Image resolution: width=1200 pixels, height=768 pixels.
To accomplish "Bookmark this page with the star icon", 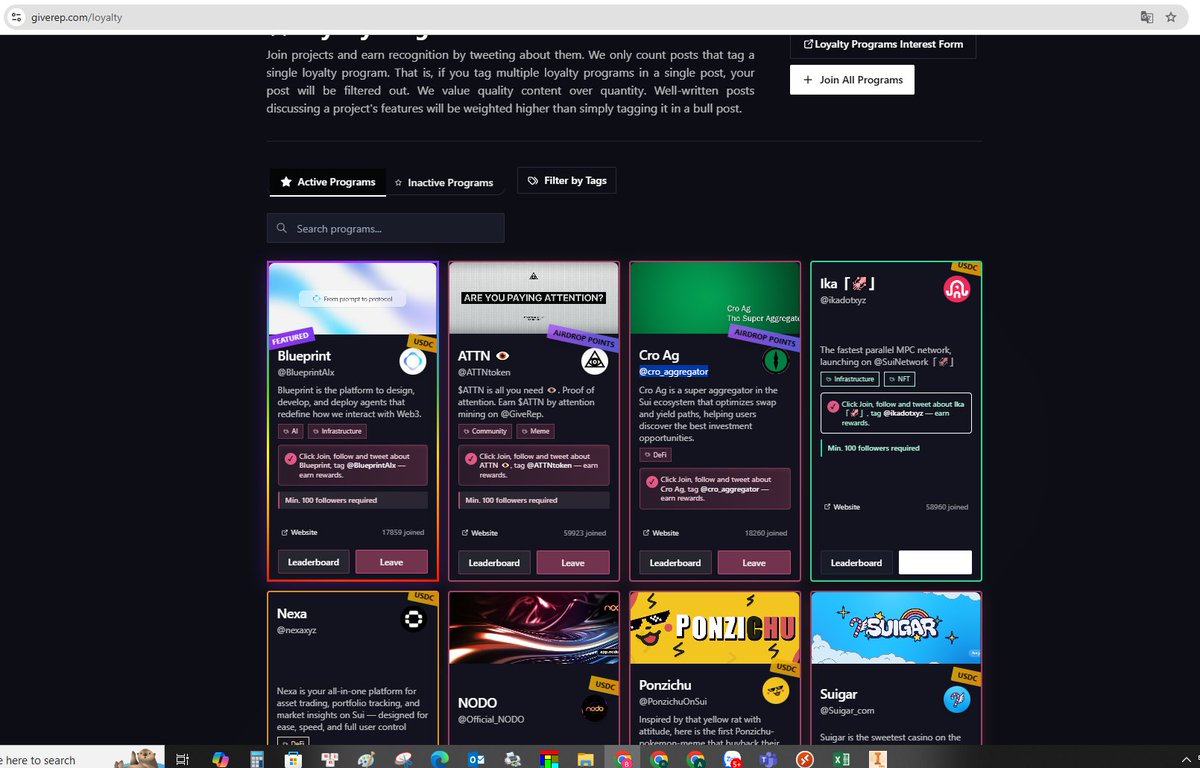I will [x=1171, y=17].
